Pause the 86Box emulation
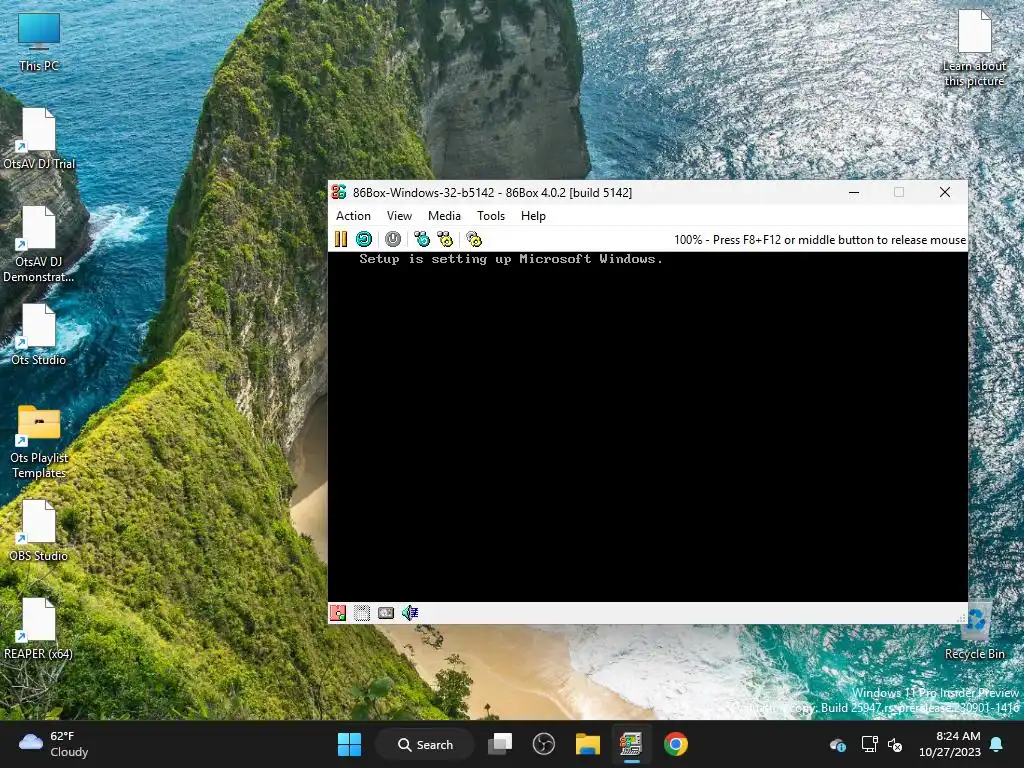This screenshot has height=768, width=1024. (x=341, y=239)
